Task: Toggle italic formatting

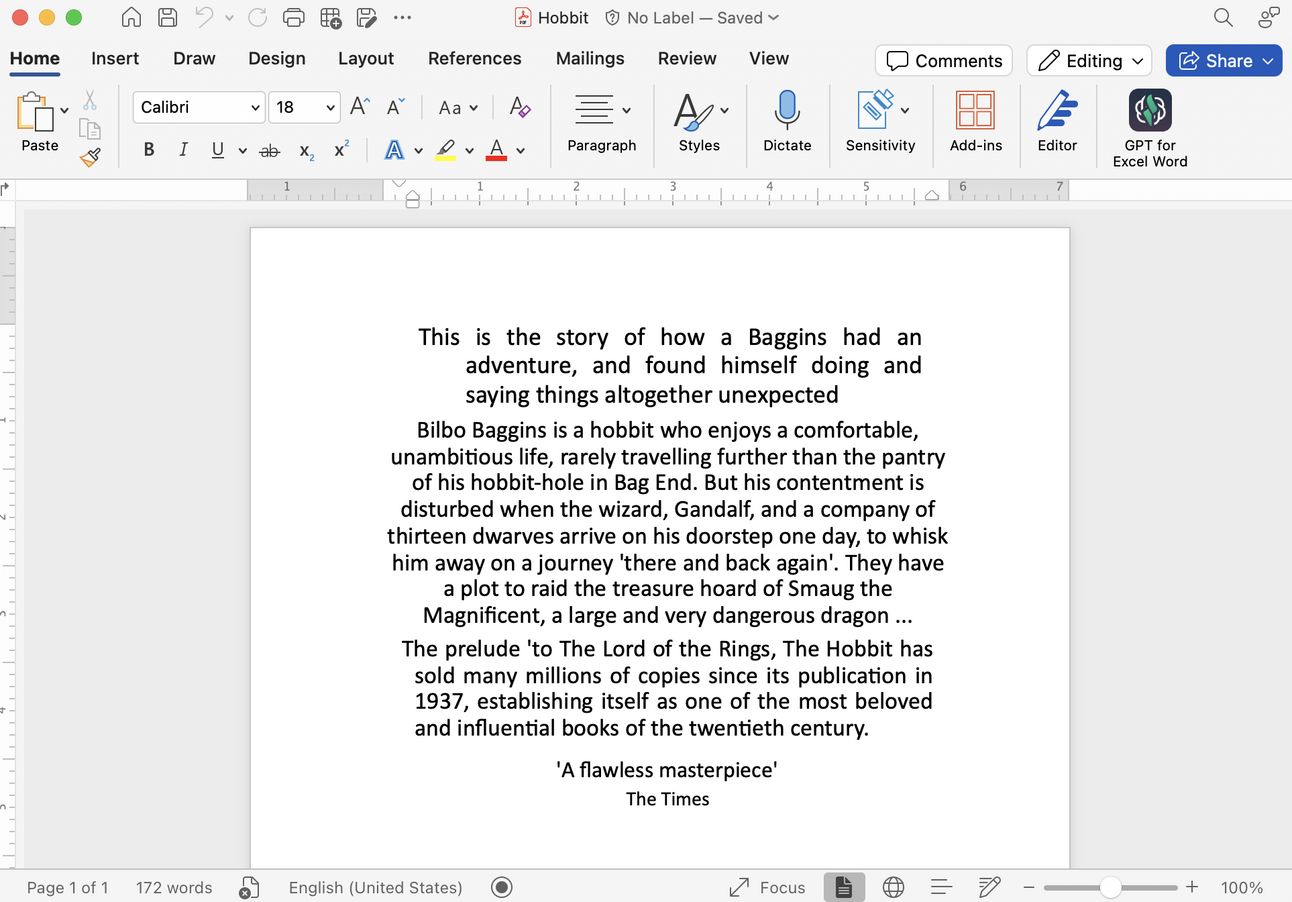Action: click(183, 150)
